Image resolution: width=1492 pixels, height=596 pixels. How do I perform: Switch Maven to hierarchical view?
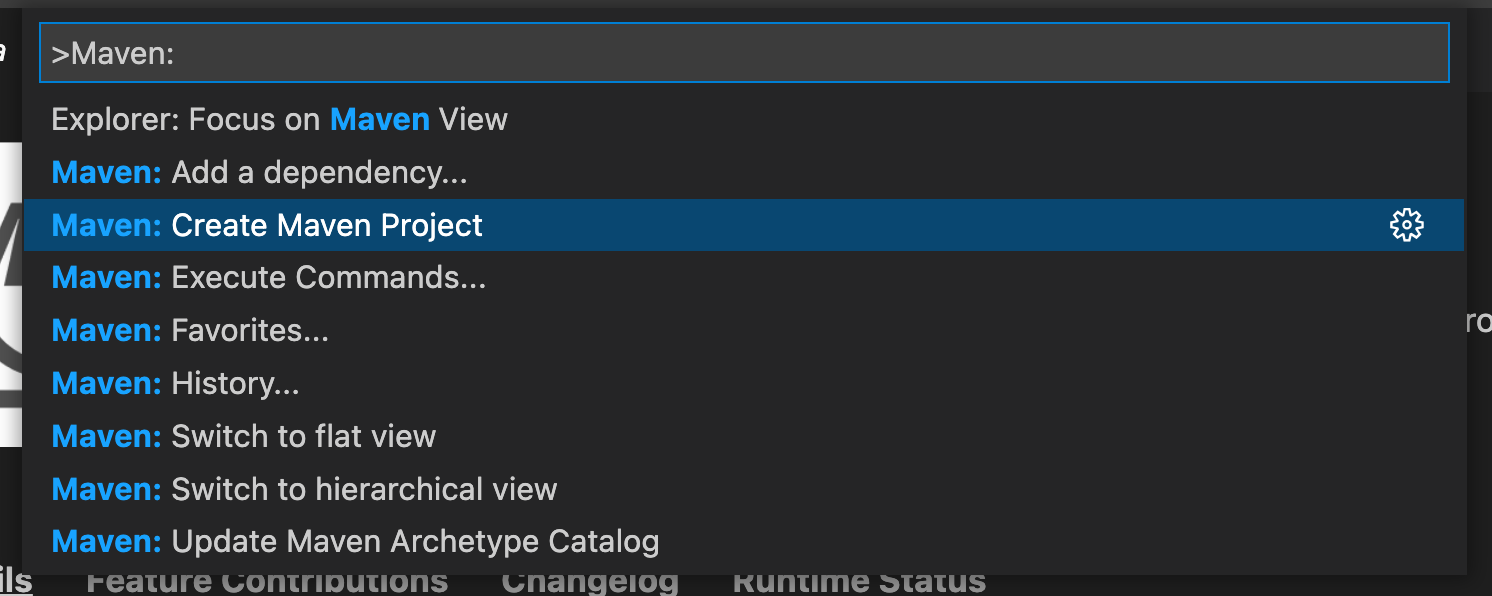click(x=304, y=489)
